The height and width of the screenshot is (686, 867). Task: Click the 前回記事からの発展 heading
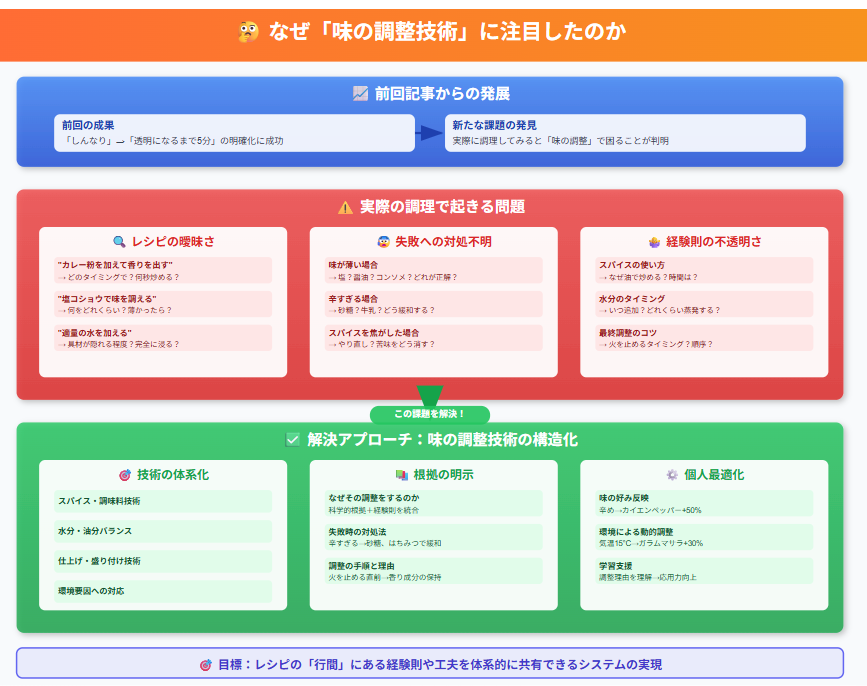click(442, 93)
